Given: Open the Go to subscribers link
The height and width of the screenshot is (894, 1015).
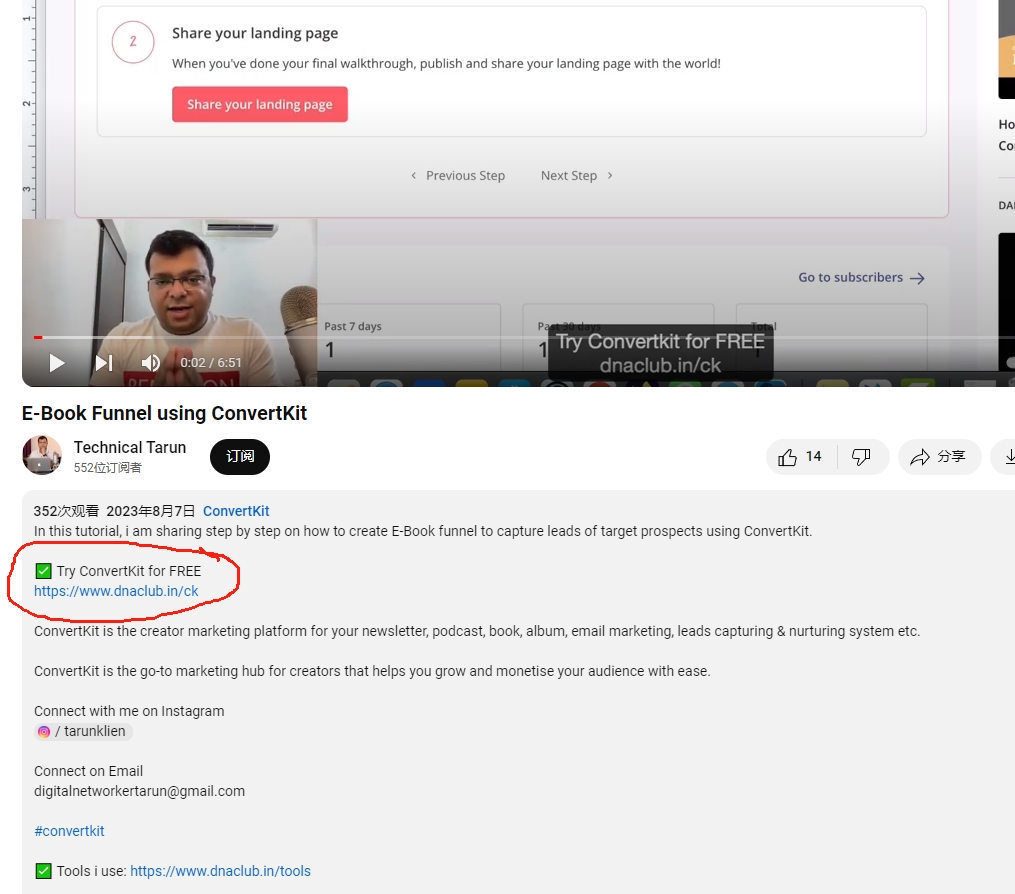Looking at the screenshot, I should pyautogui.click(x=861, y=278).
